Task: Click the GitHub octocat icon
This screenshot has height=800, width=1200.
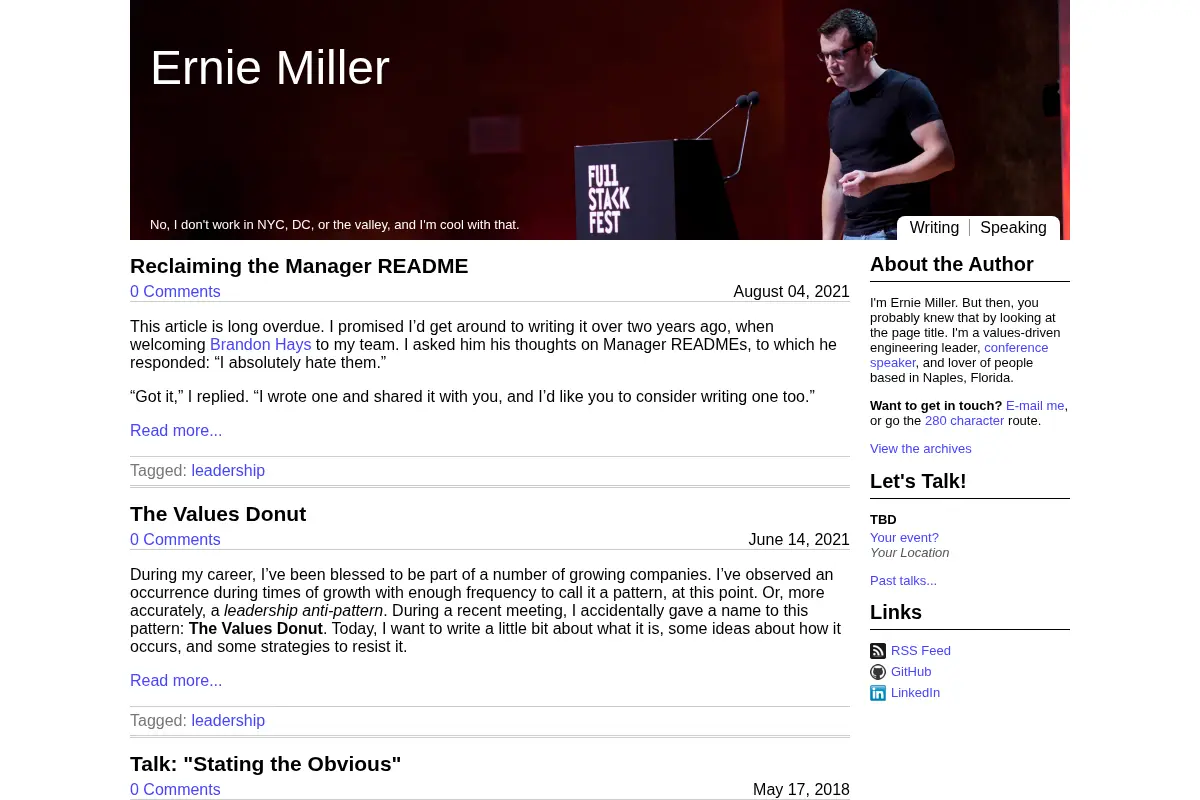Action: (x=878, y=672)
